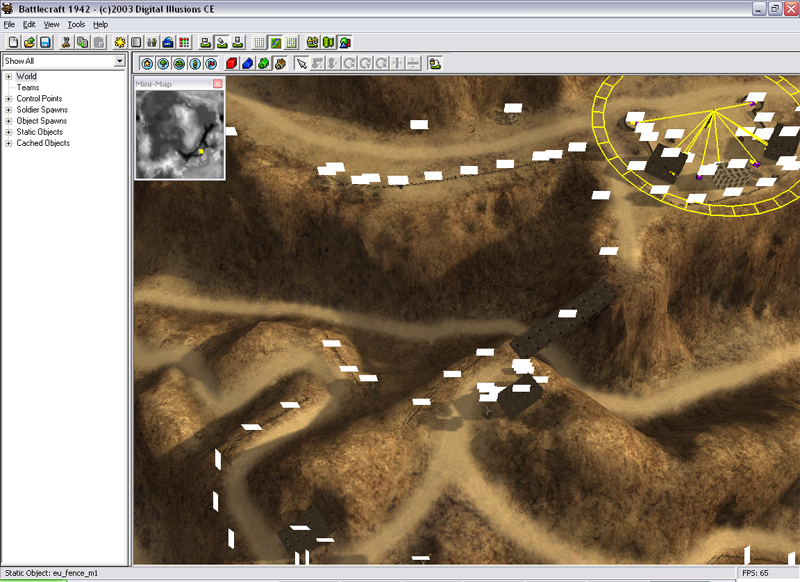Image resolution: width=800 pixels, height=582 pixels.
Task: Click the New file icon
Action: tap(13, 43)
